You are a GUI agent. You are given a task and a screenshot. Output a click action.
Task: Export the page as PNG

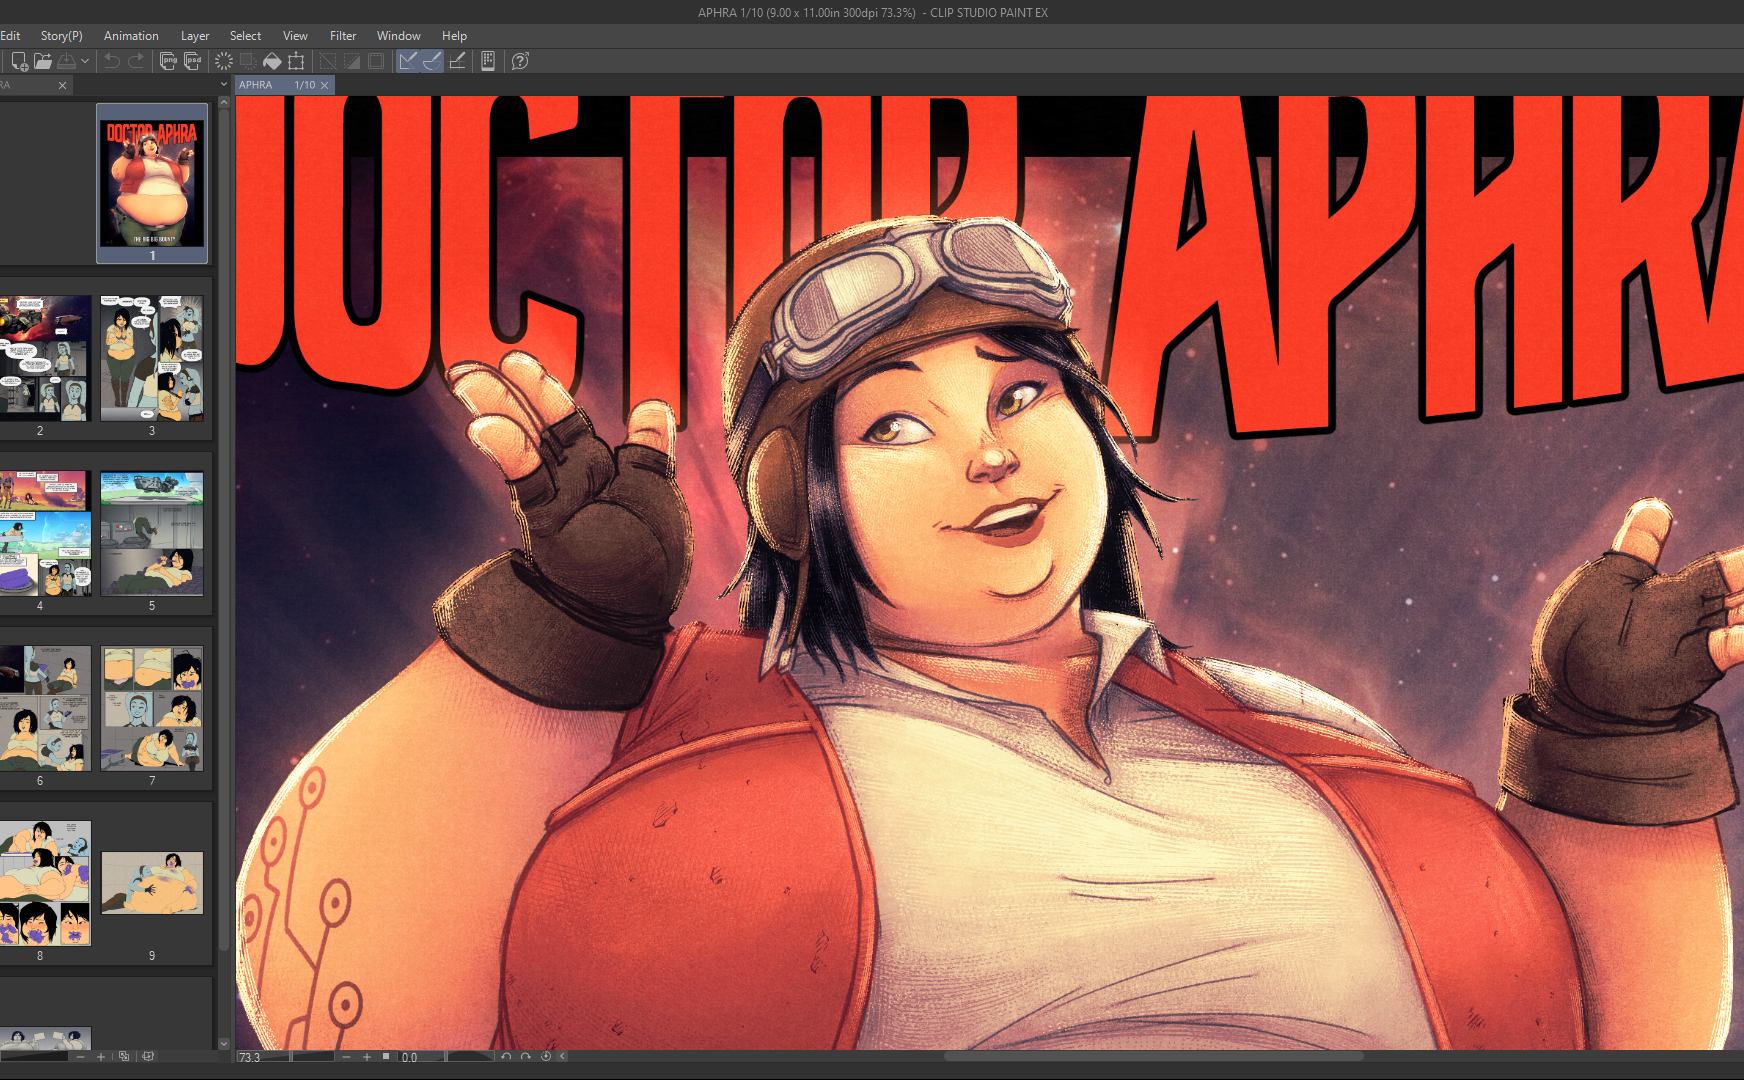click(x=168, y=61)
